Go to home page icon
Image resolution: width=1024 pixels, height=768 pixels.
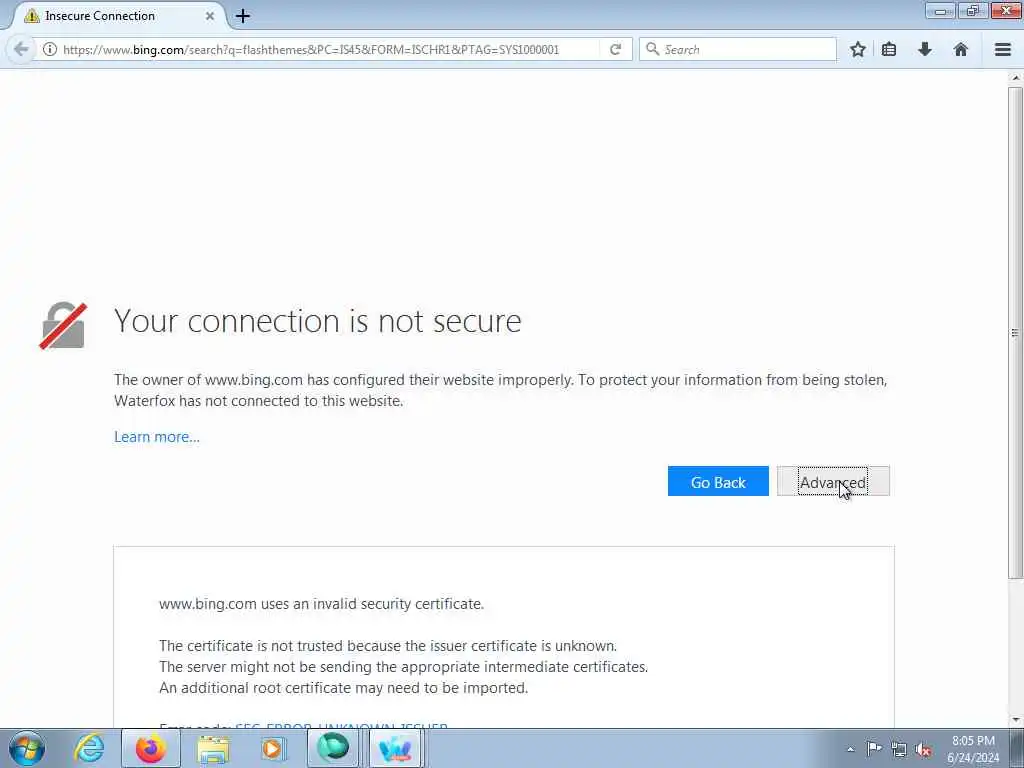tap(961, 49)
